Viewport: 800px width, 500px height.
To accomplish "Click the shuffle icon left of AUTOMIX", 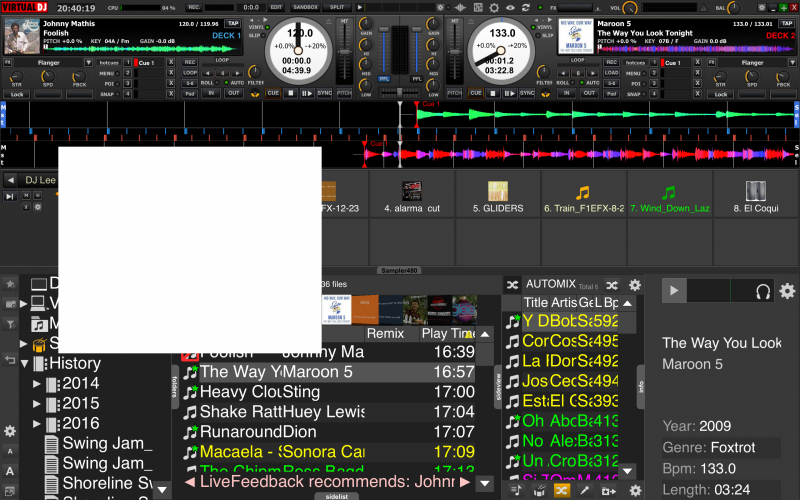I will pos(513,285).
